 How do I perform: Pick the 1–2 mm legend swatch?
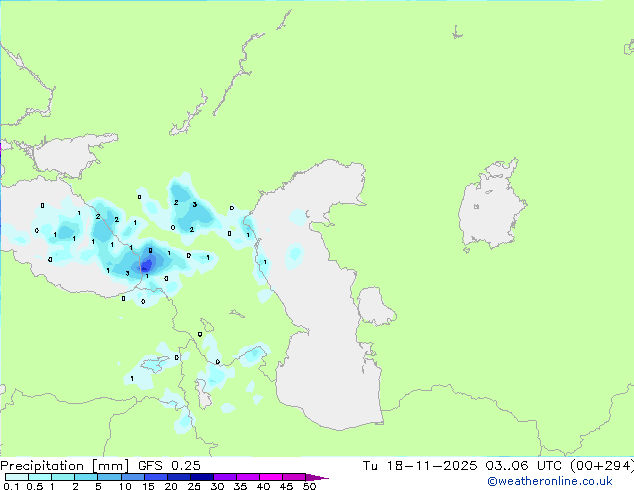click(63, 477)
